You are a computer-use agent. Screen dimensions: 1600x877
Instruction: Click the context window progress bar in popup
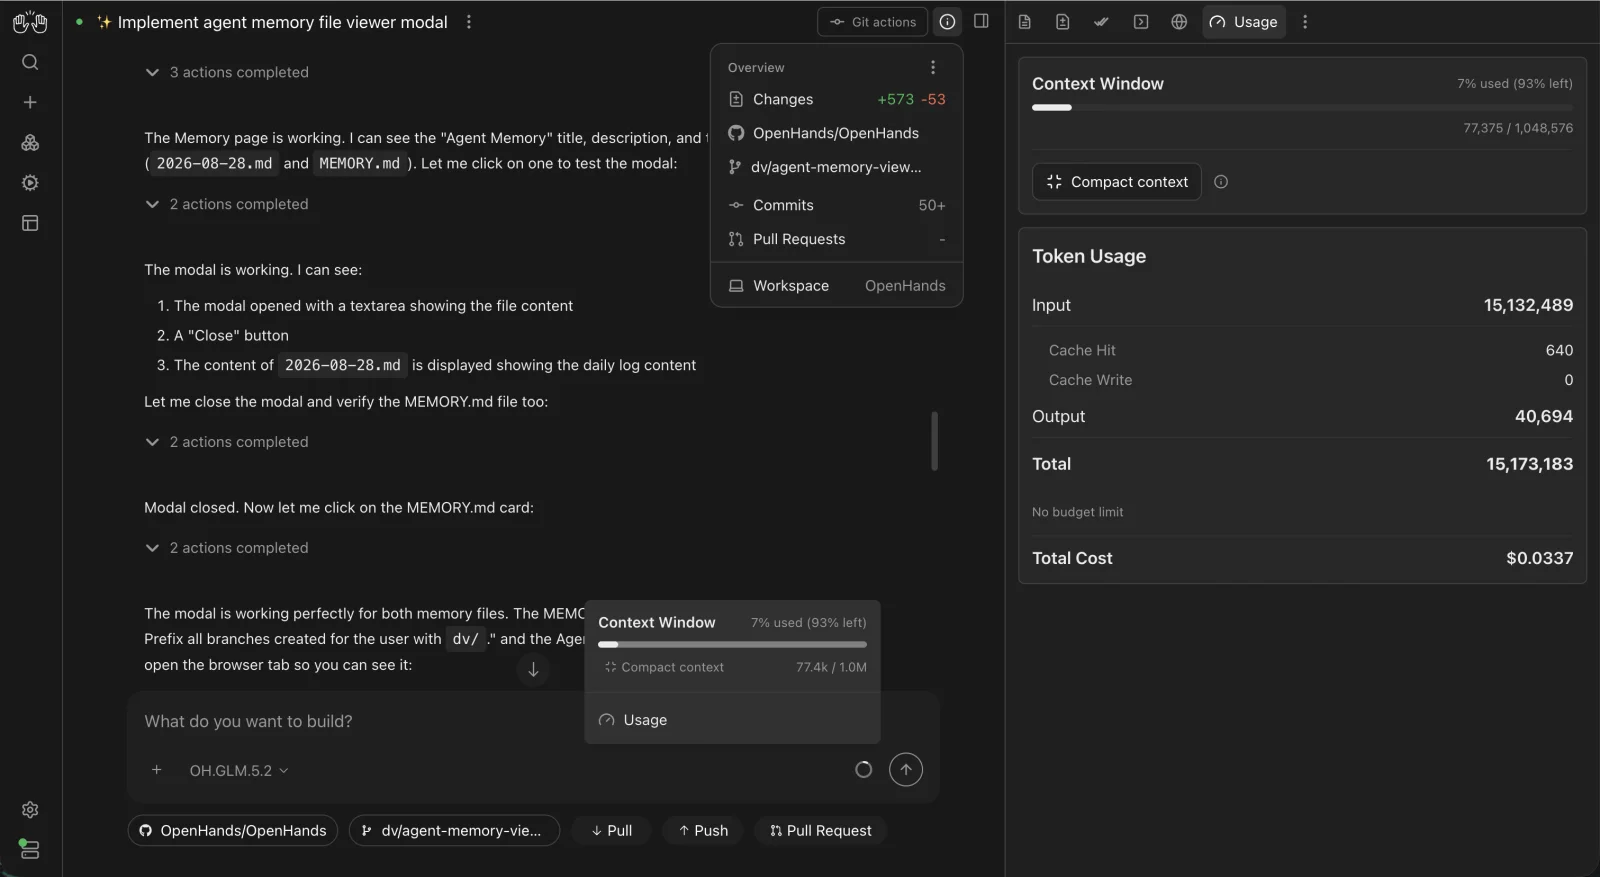pyautogui.click(x=732, y=645)
